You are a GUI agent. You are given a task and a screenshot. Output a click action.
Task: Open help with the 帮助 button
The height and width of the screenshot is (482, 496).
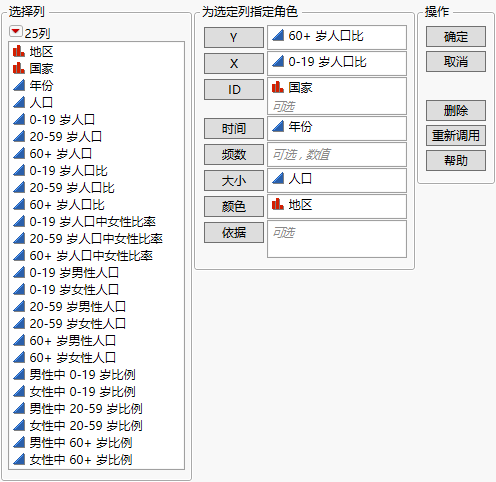coord(456,160)
